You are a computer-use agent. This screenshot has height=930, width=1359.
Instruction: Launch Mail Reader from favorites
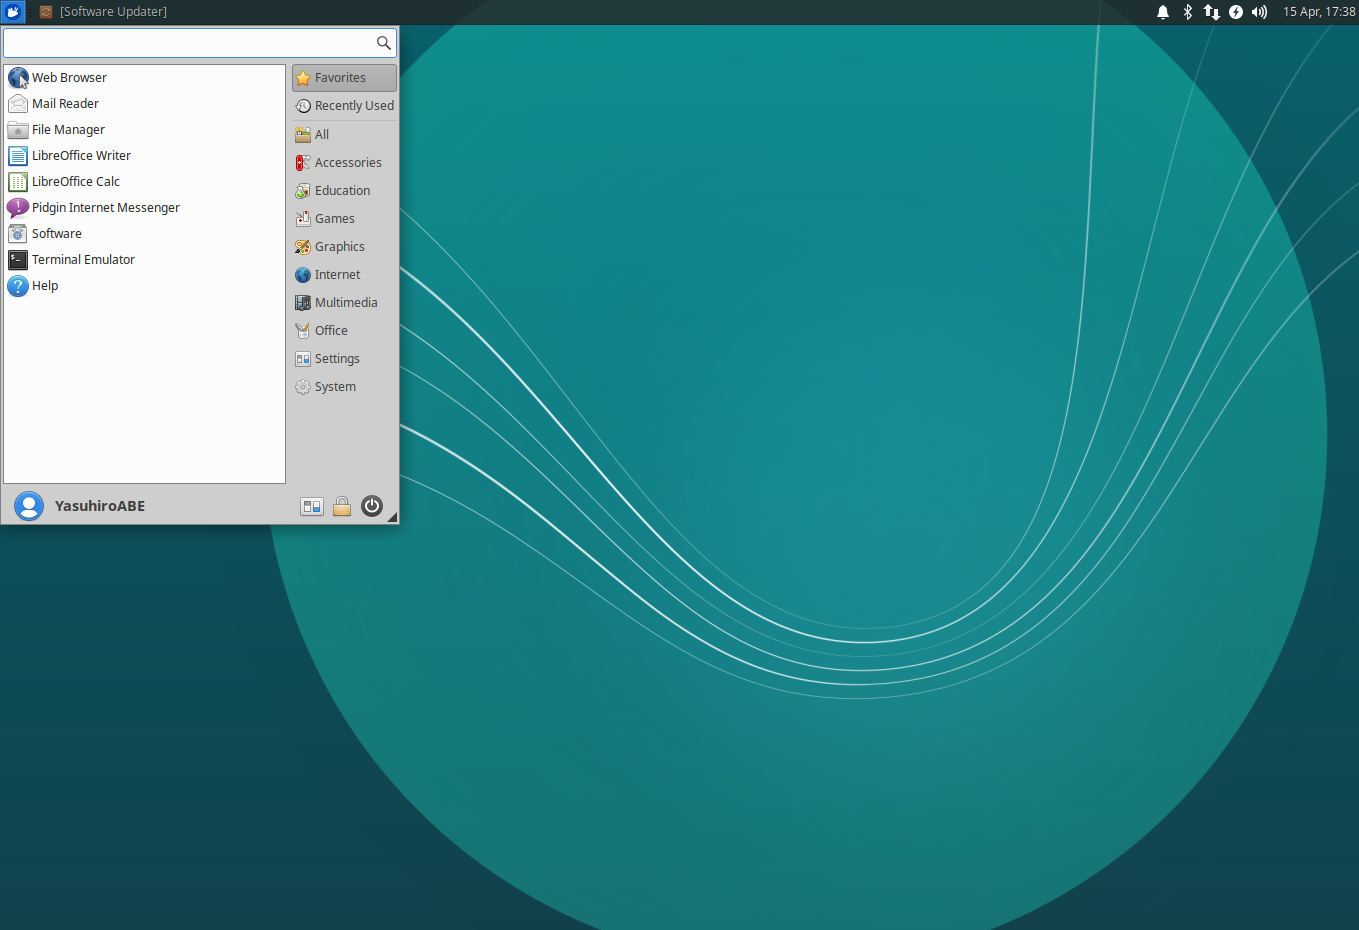64,104
